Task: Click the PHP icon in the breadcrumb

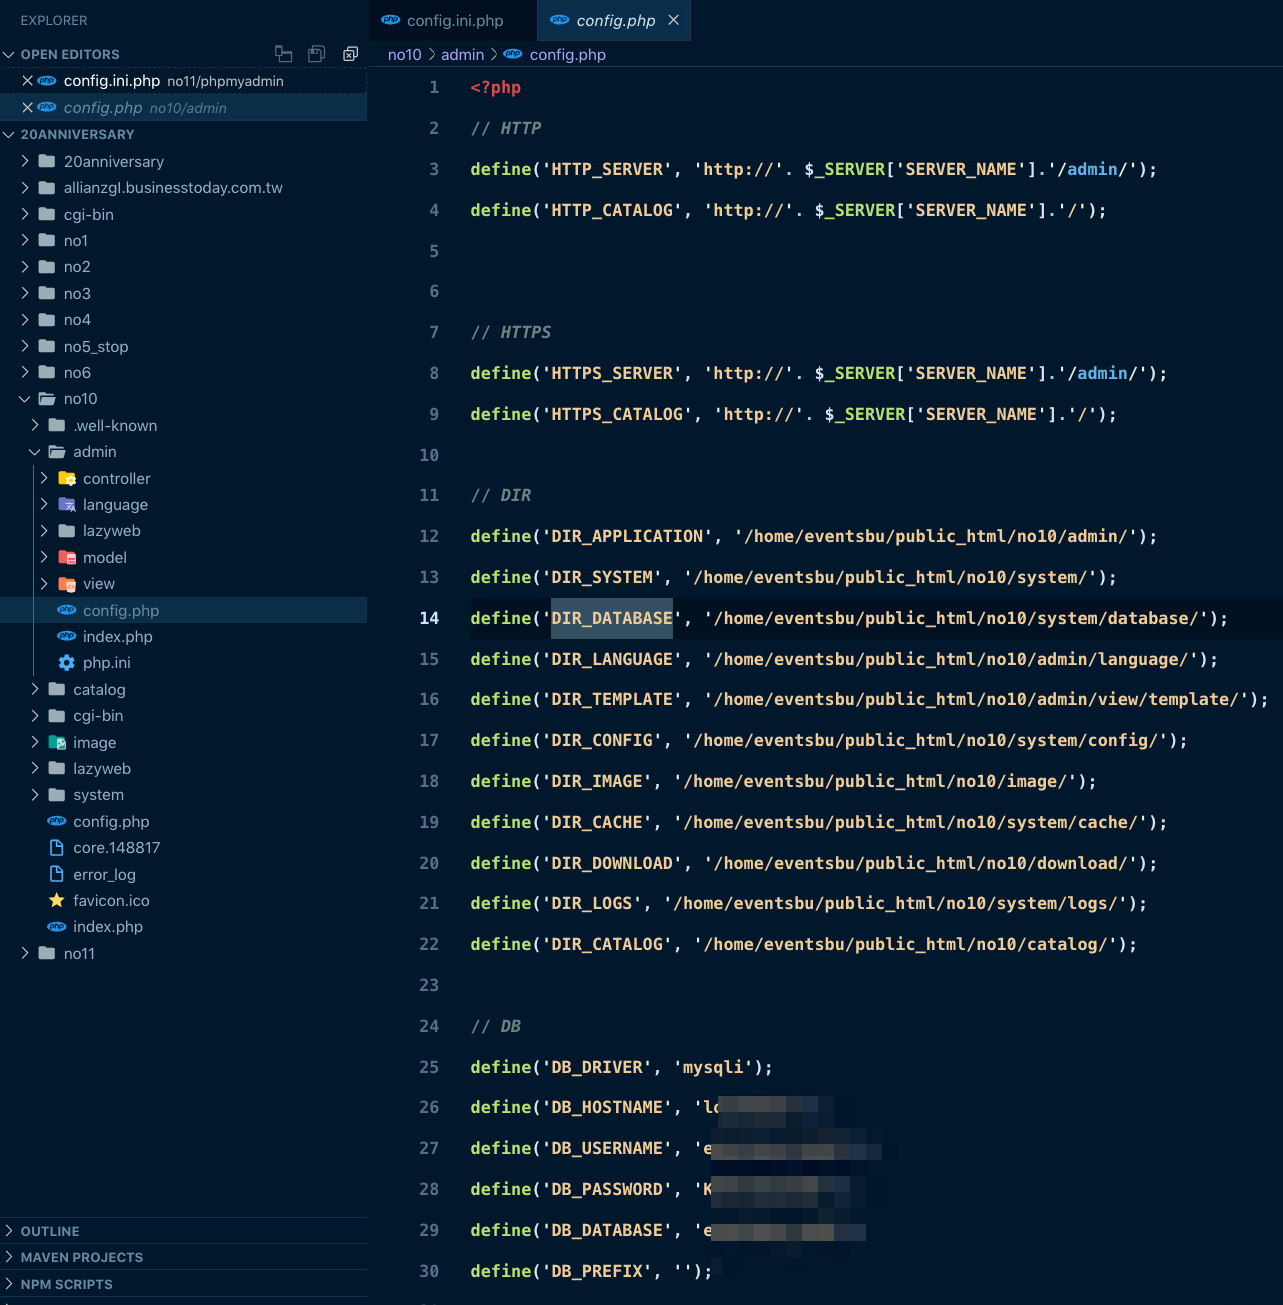Action: pyautogui.click(x=513, y=55)
